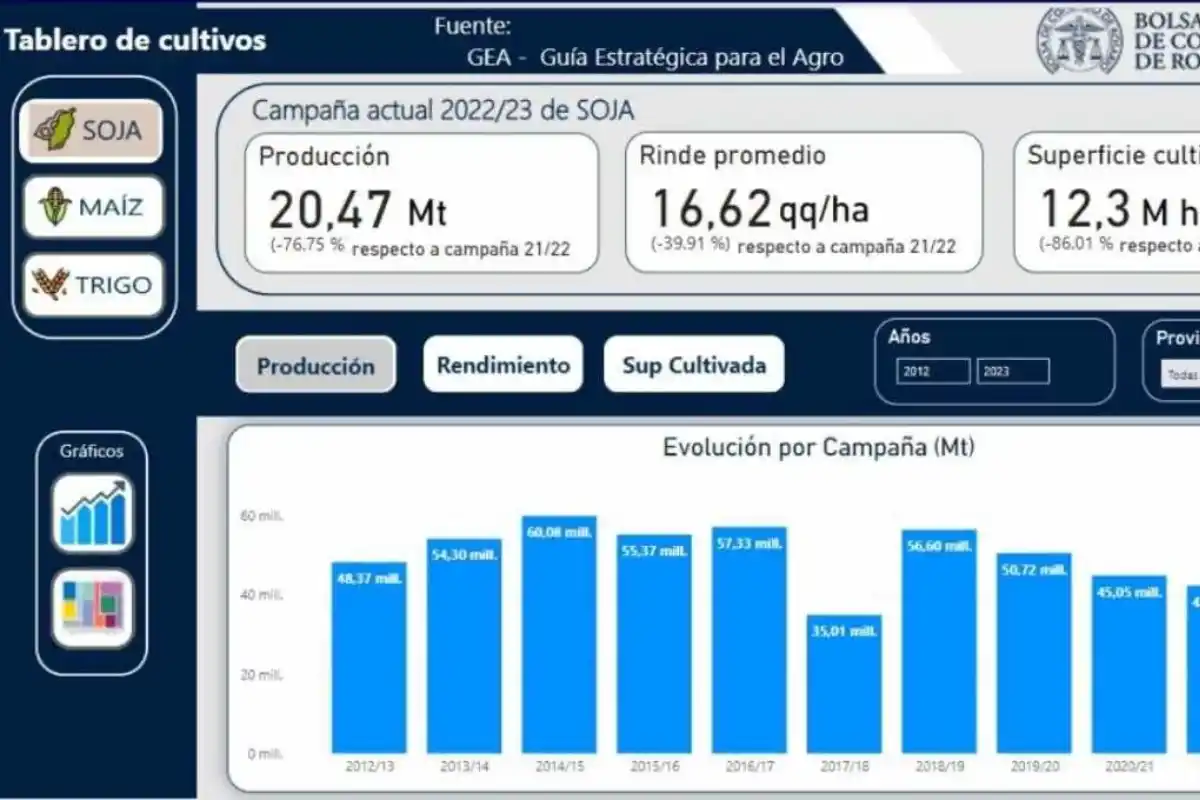Expand the Provincia dropdown
The image size is (1200, 800).
pos(1180,374)
